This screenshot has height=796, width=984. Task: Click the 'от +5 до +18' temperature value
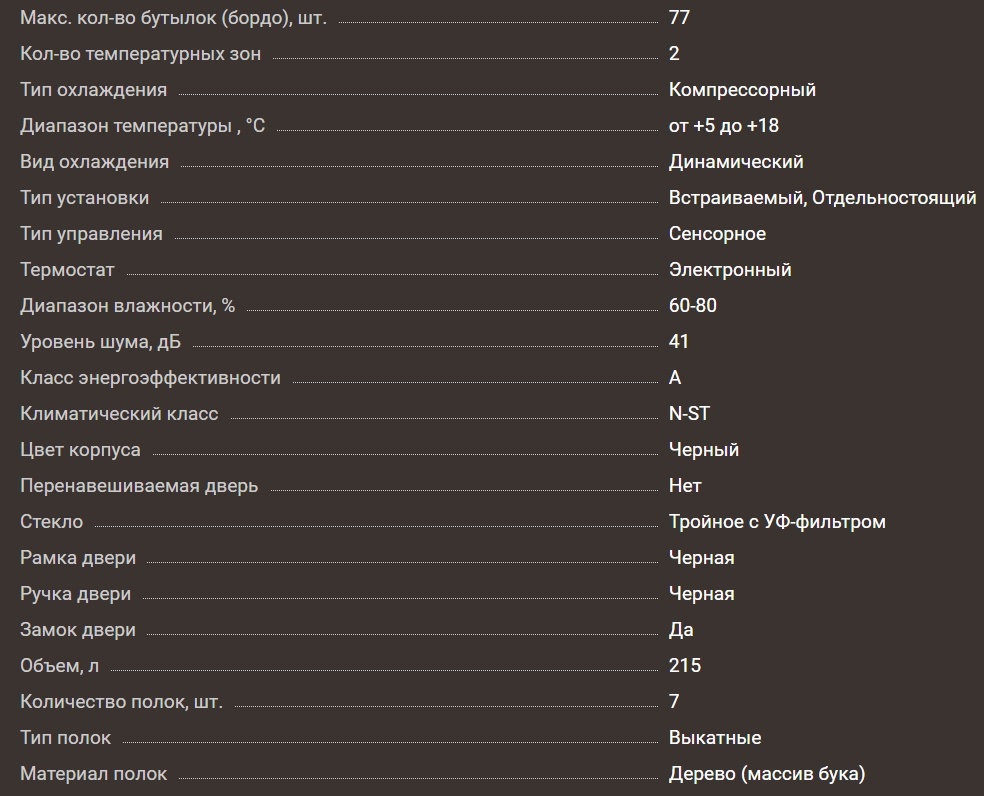click(724, 126)
